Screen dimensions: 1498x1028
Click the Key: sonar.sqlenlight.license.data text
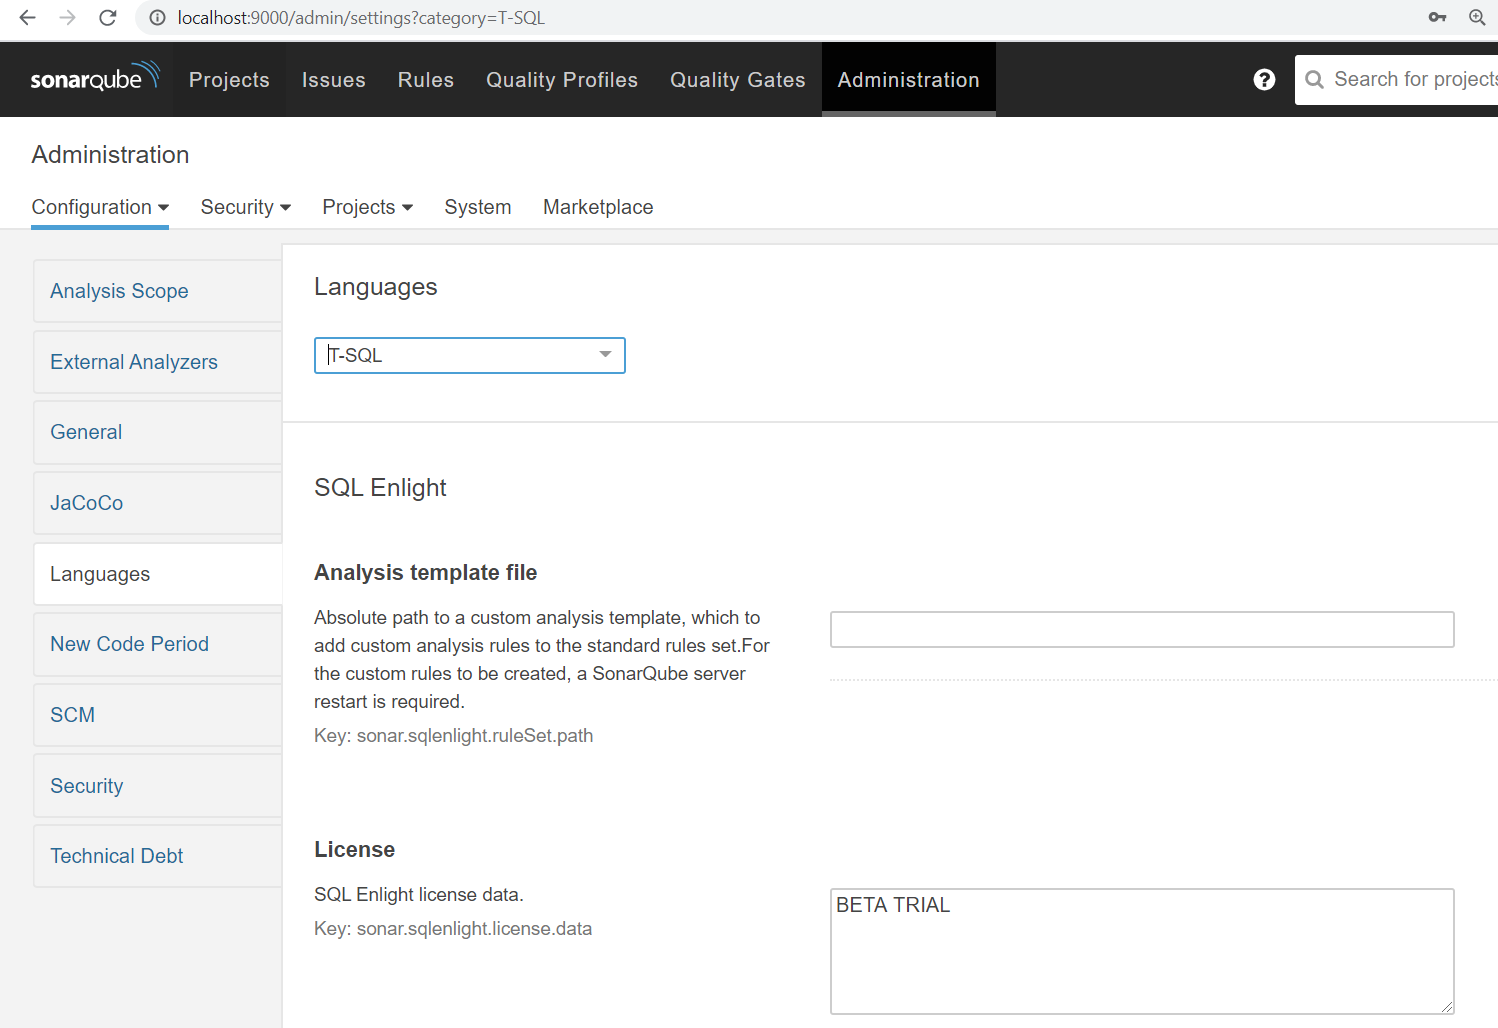click(453, 928)
